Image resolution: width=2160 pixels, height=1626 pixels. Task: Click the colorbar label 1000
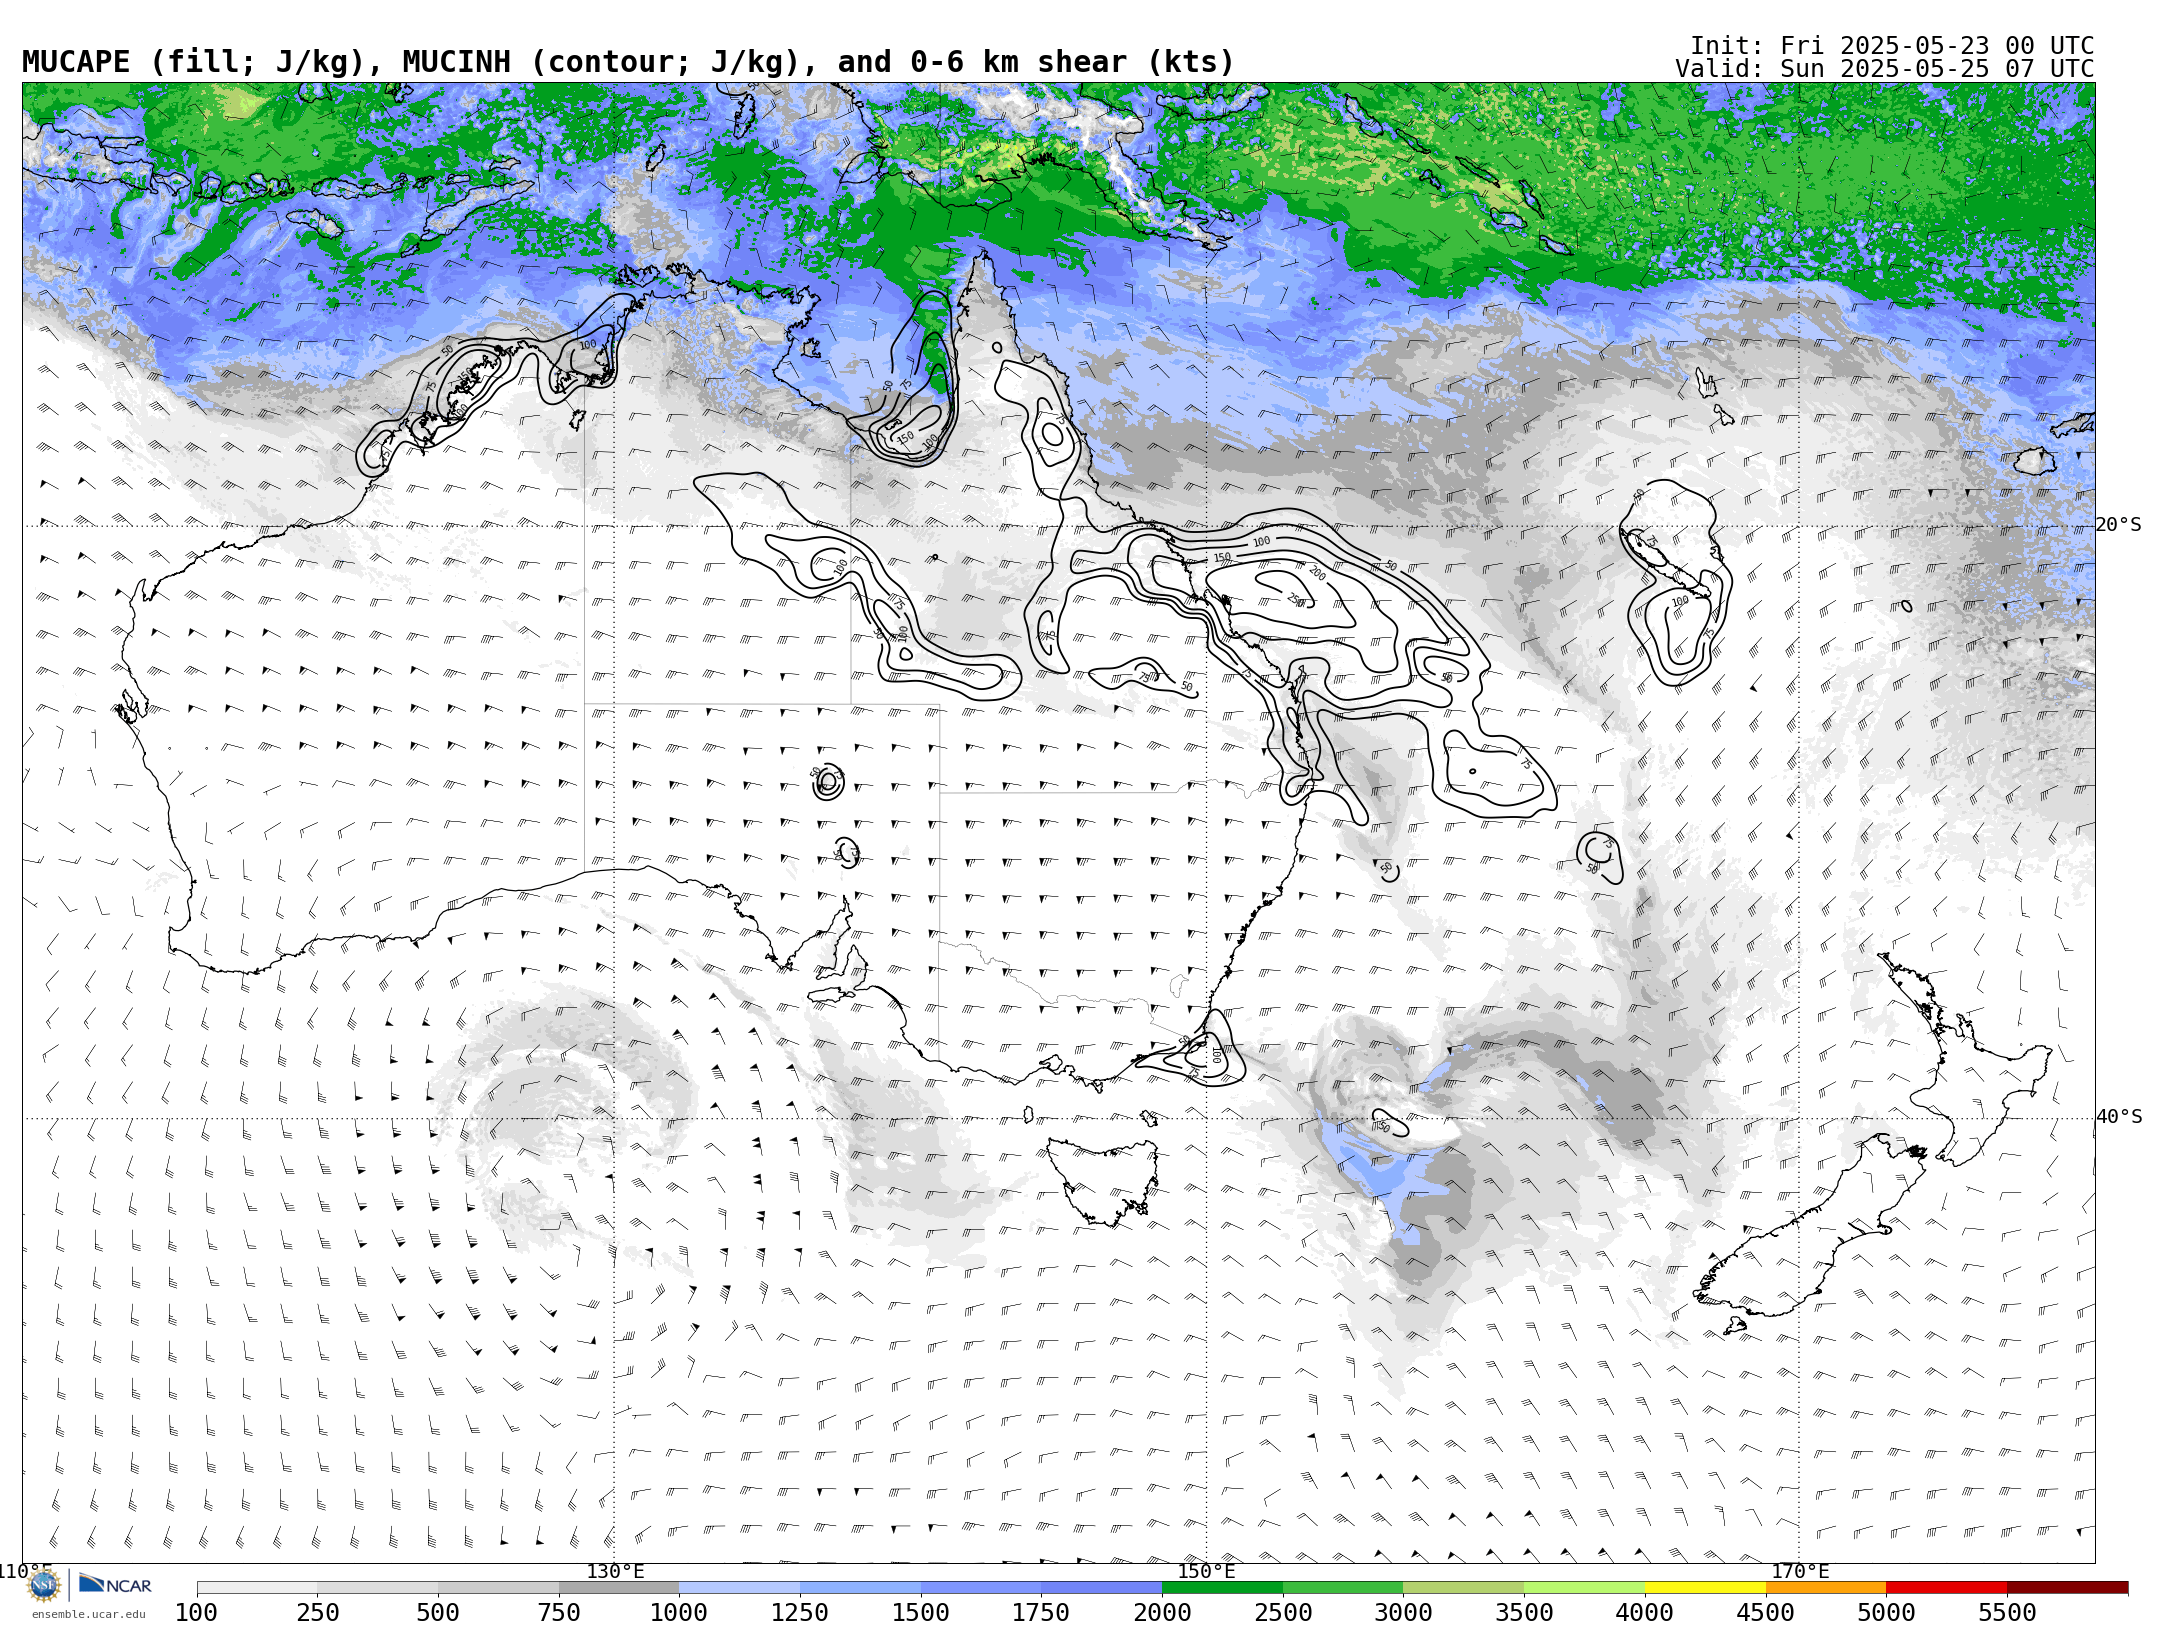click(x=679, y=1613)
